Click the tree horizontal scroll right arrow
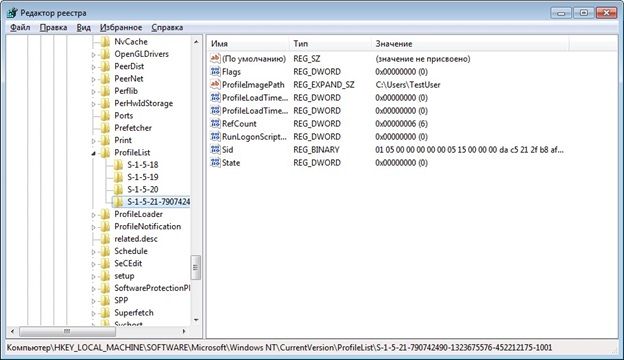This screenshot has width=624, height=360. coord(184,331)
